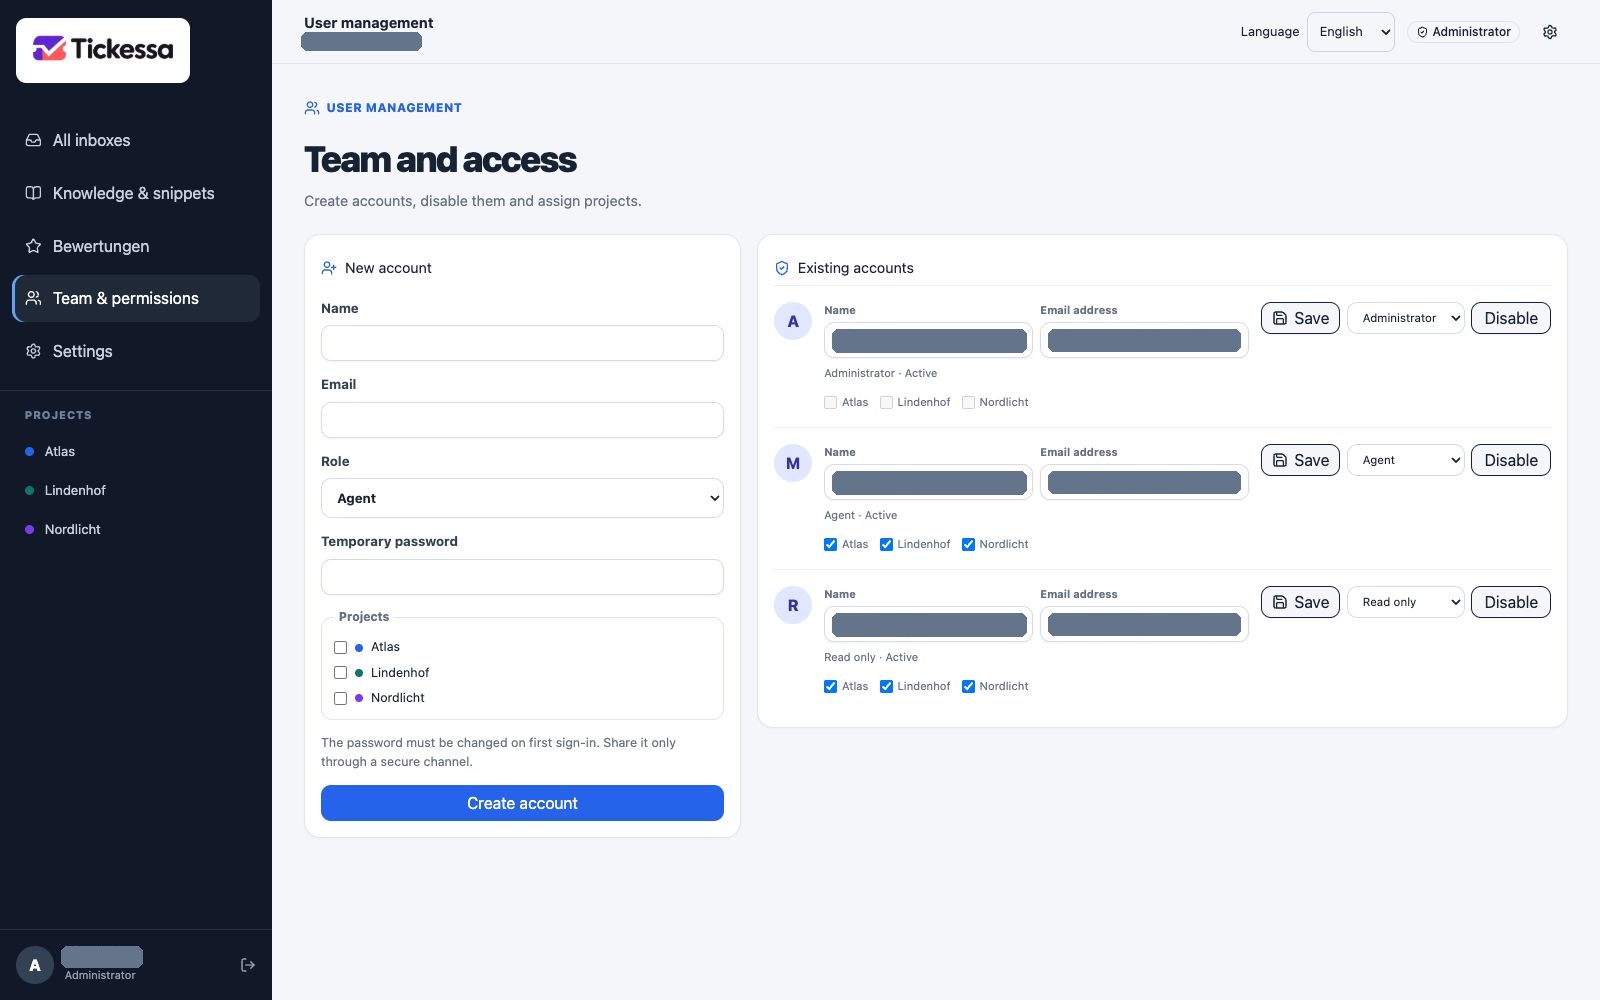Focus the Temporary password field

pos(522,577)
